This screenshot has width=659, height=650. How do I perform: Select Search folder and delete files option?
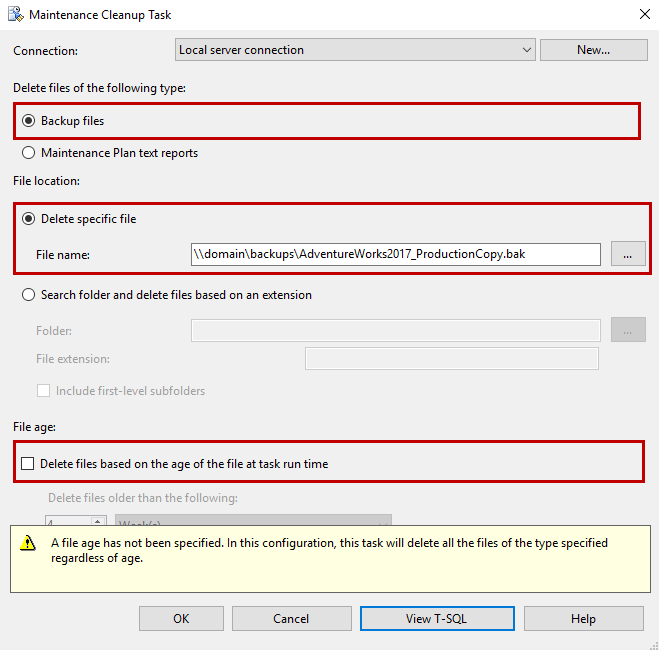pos(29,295)
